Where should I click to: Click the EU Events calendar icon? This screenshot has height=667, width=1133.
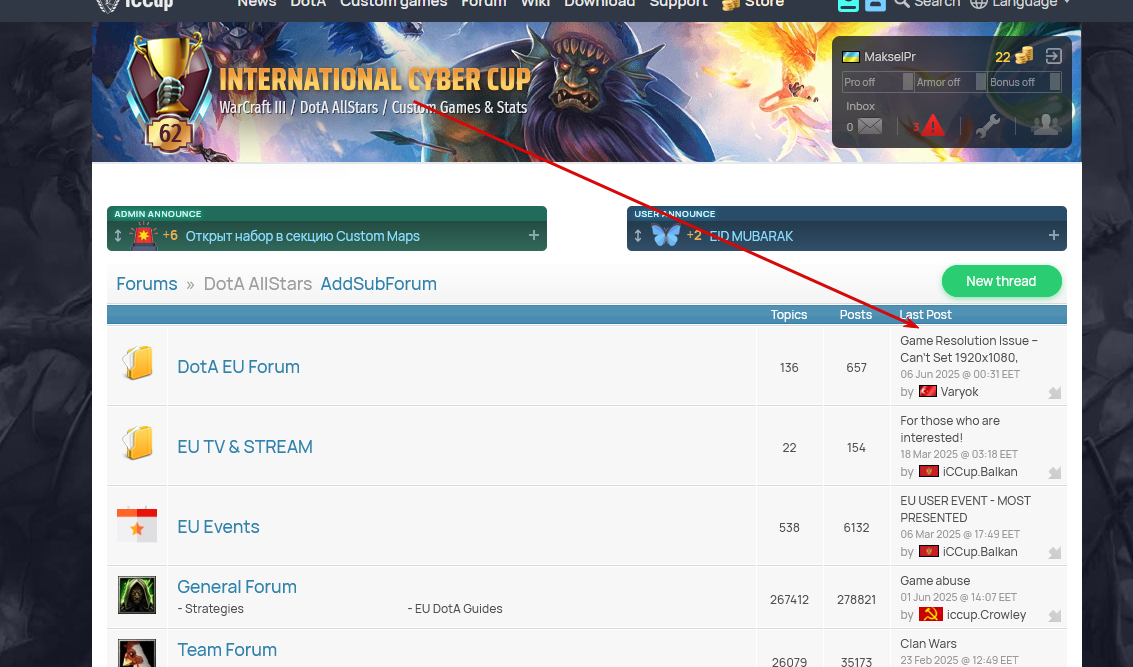point(137,524)
